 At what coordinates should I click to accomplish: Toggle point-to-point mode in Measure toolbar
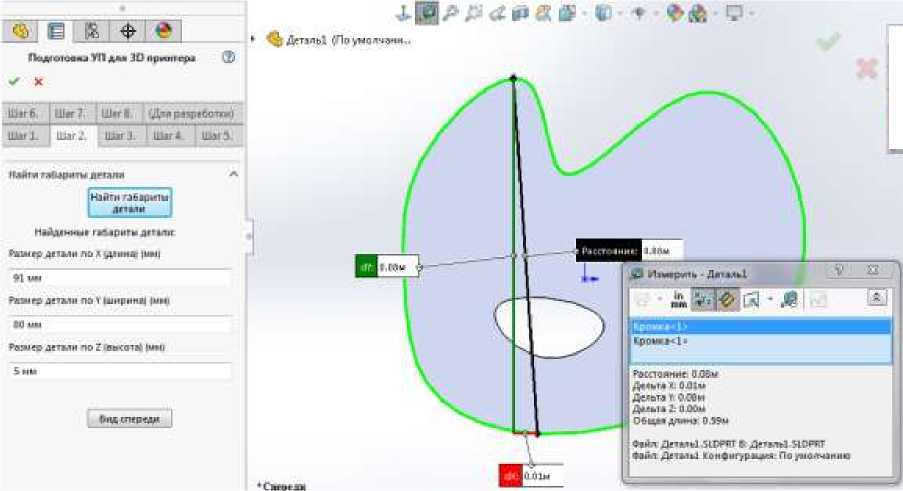pos(727,298)
